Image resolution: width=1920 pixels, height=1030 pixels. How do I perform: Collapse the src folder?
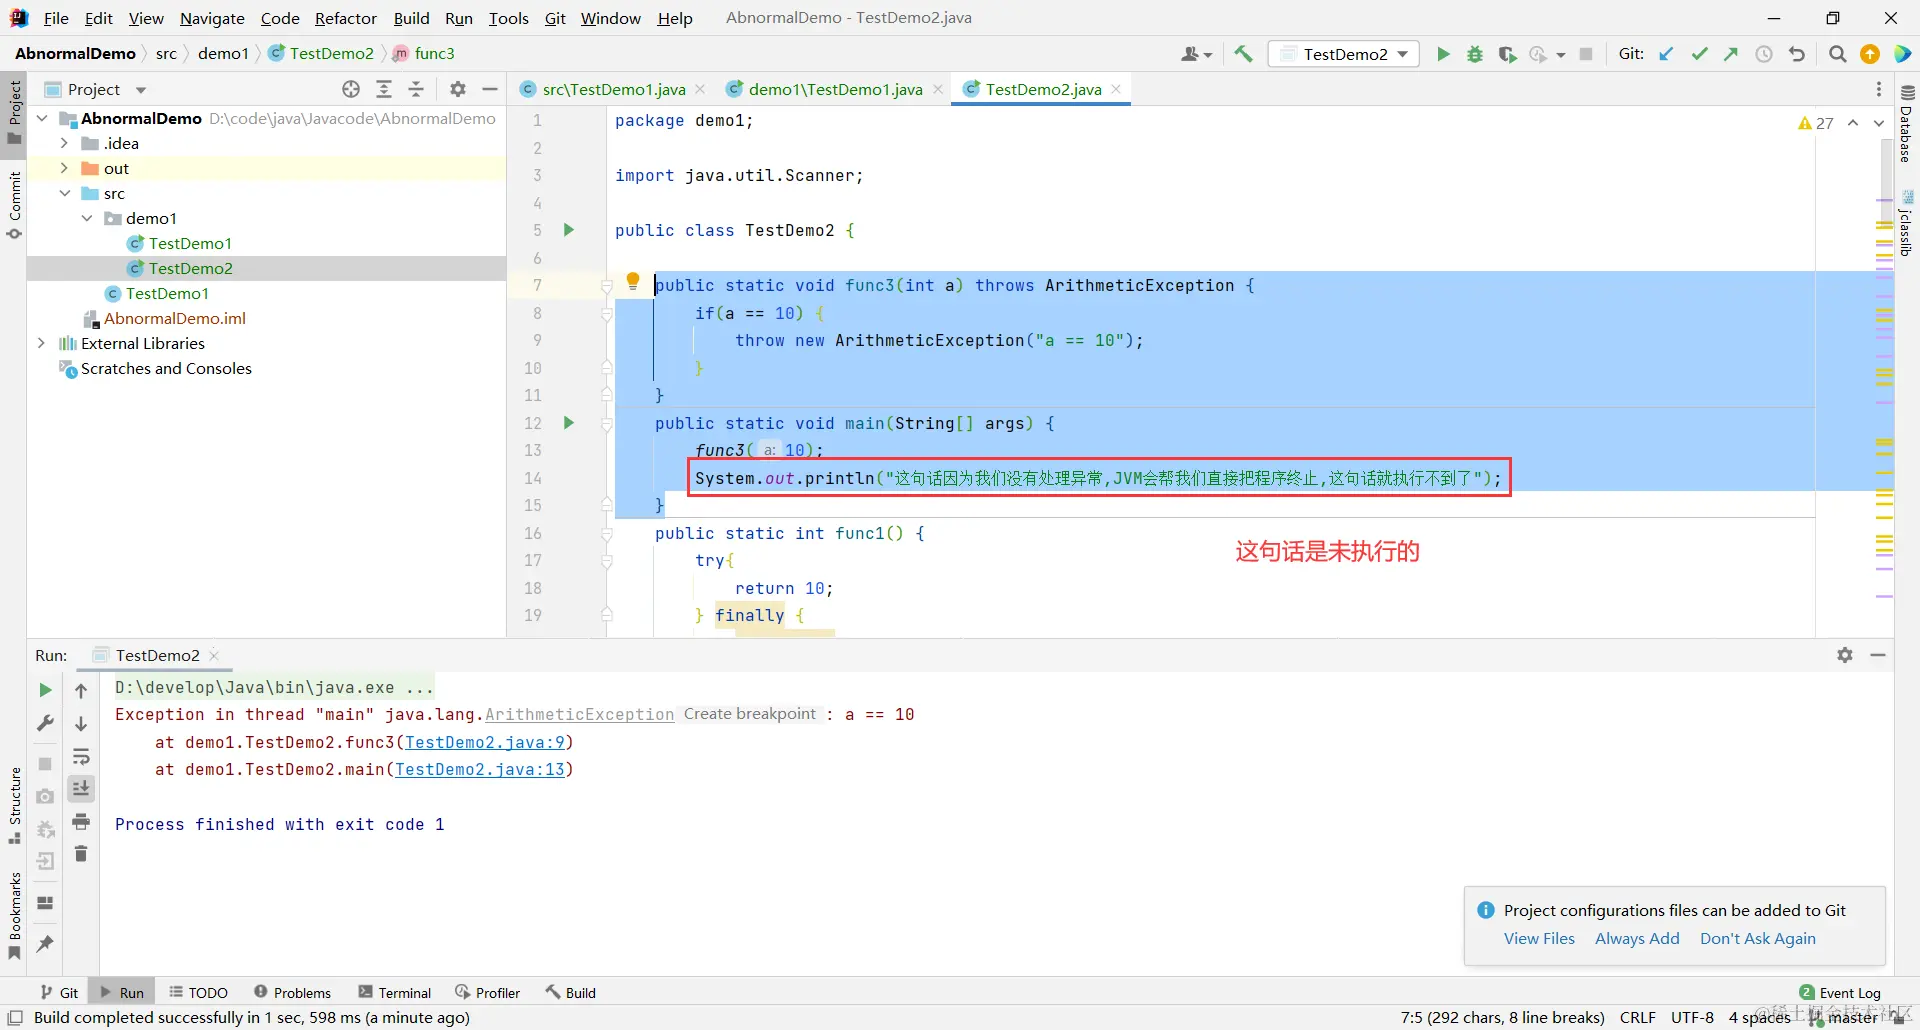(64, 193)
